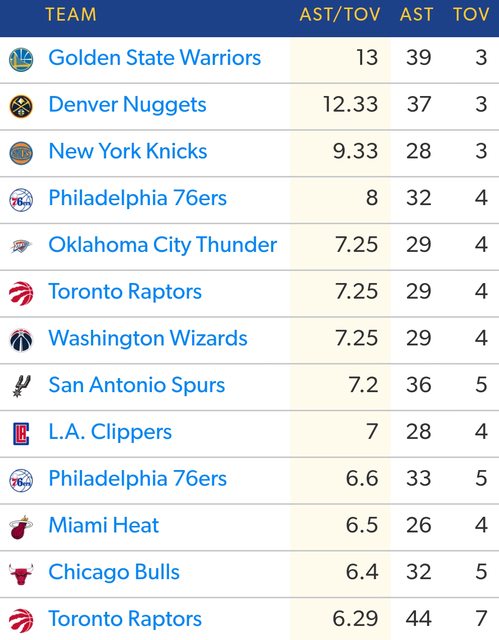Image resolution: width=499 pixels, height=640 pixels.
Task: Click the Chicago Bulls logo icon
Action: click(x=21, y=574)
